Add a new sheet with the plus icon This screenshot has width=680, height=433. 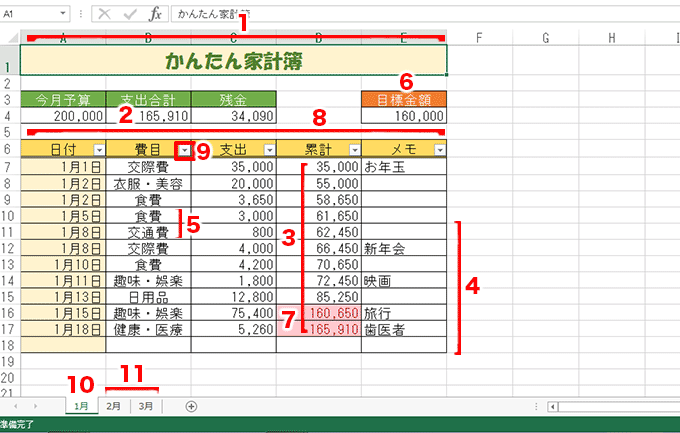[191, 406]
